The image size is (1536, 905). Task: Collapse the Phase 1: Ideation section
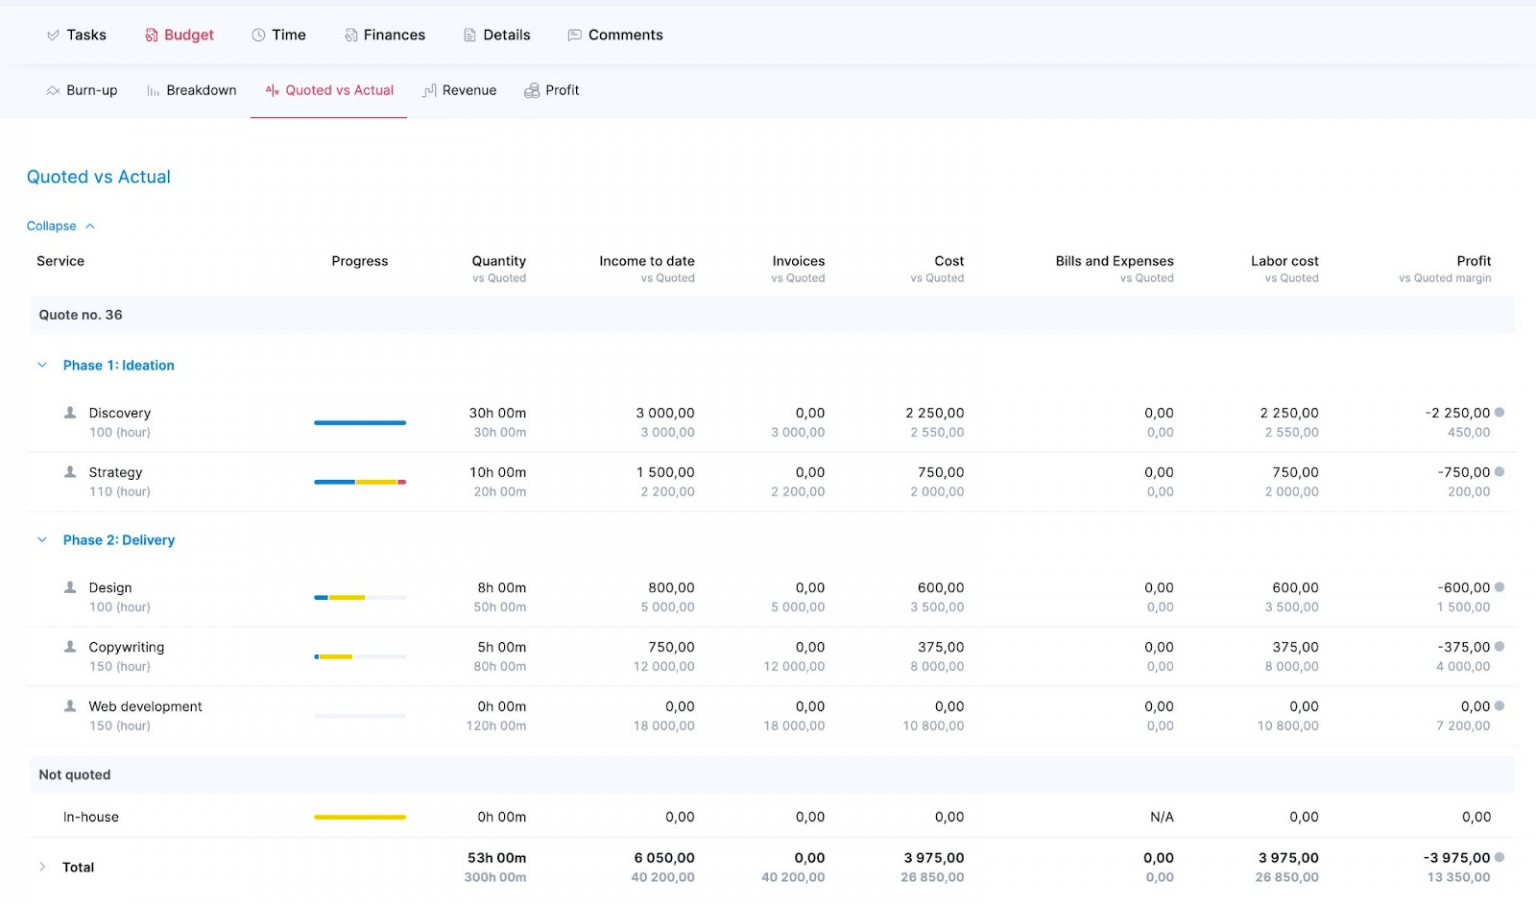point(41,365)
